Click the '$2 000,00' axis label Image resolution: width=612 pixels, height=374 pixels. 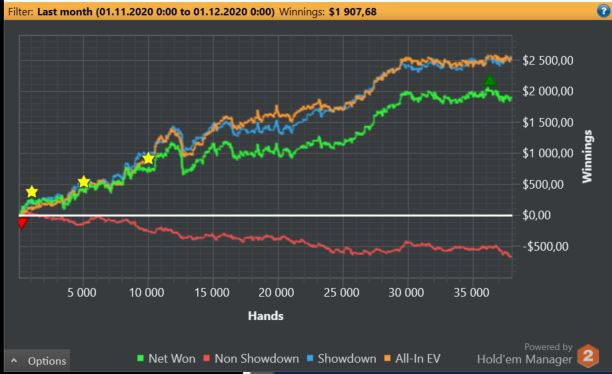[x=548, y=91]
